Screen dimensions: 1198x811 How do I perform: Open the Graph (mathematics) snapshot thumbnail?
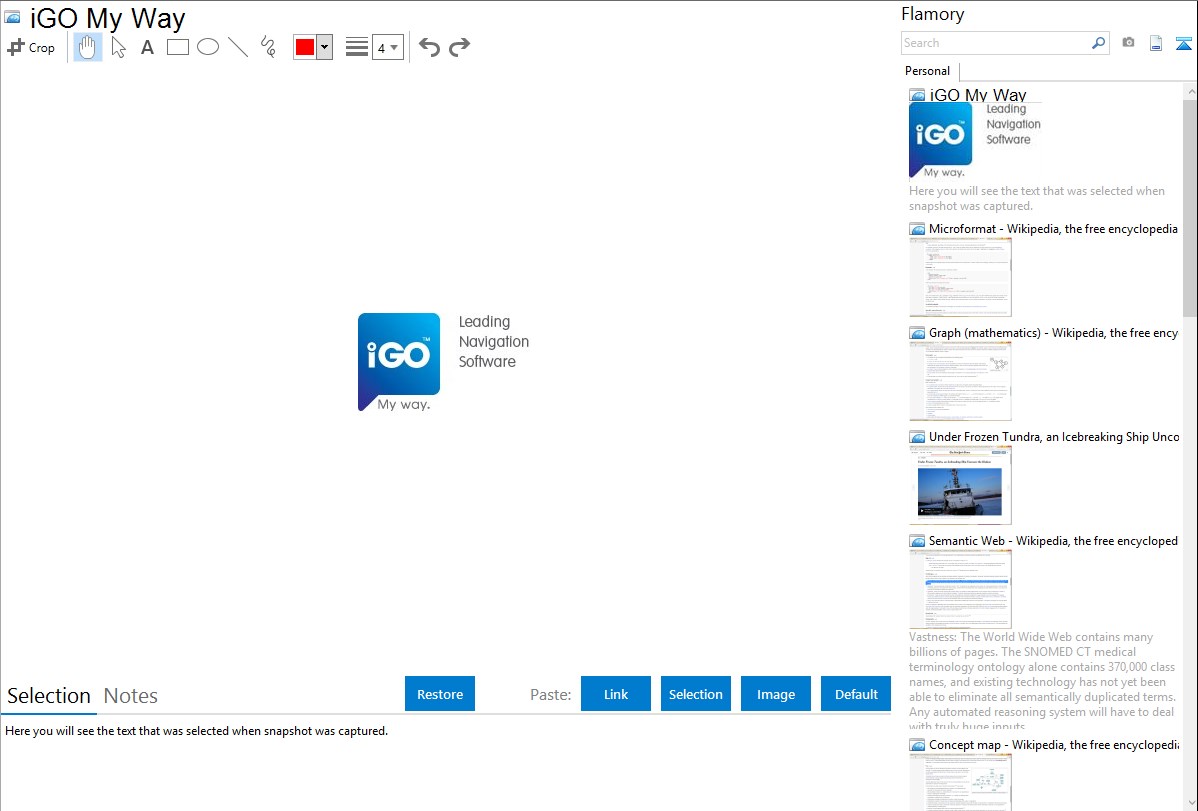pos(960,381)
